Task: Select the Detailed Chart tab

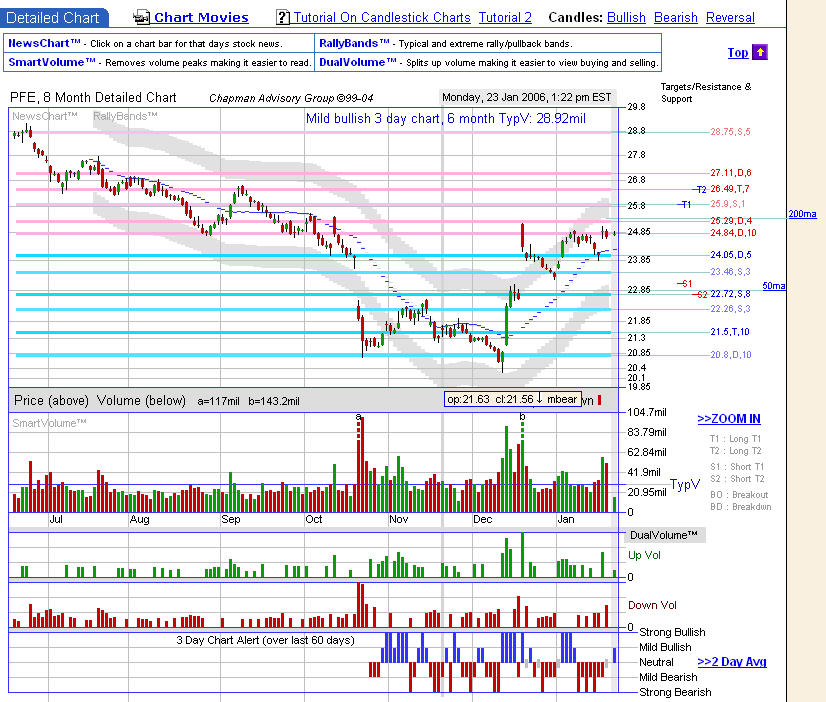Action: click(x=53, y=18)
